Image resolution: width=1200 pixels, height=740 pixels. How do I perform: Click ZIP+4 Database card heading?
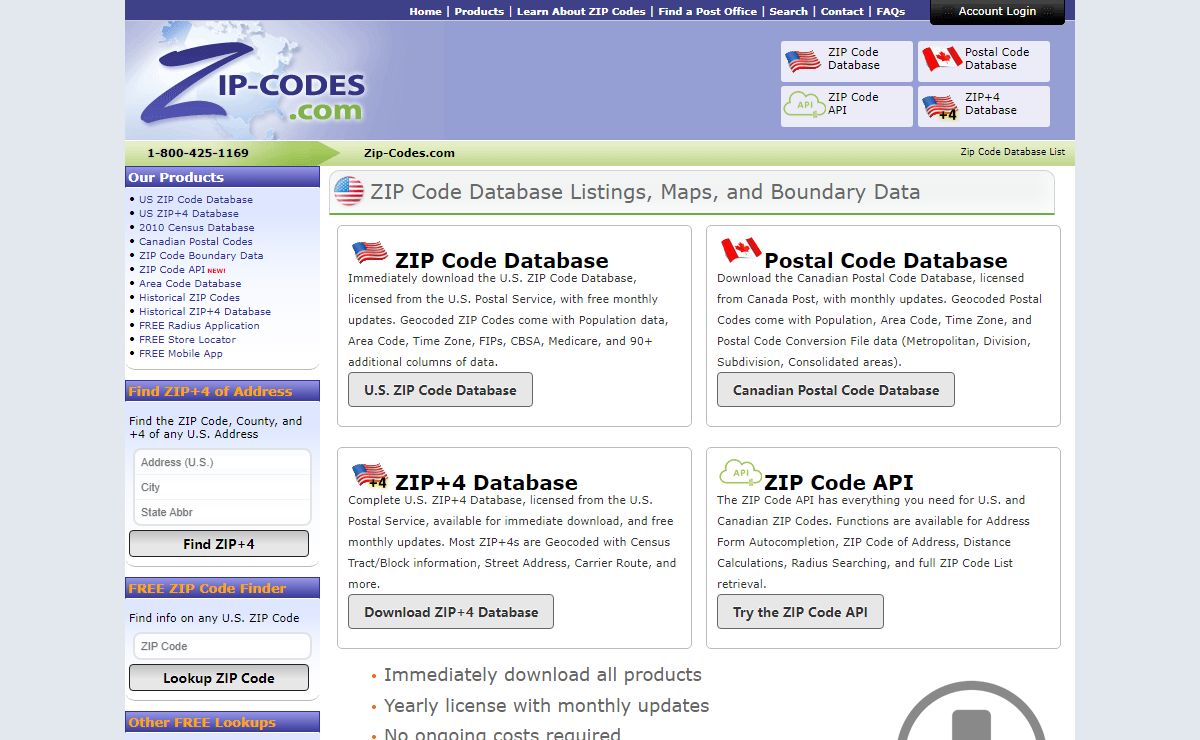coord(487,483)
